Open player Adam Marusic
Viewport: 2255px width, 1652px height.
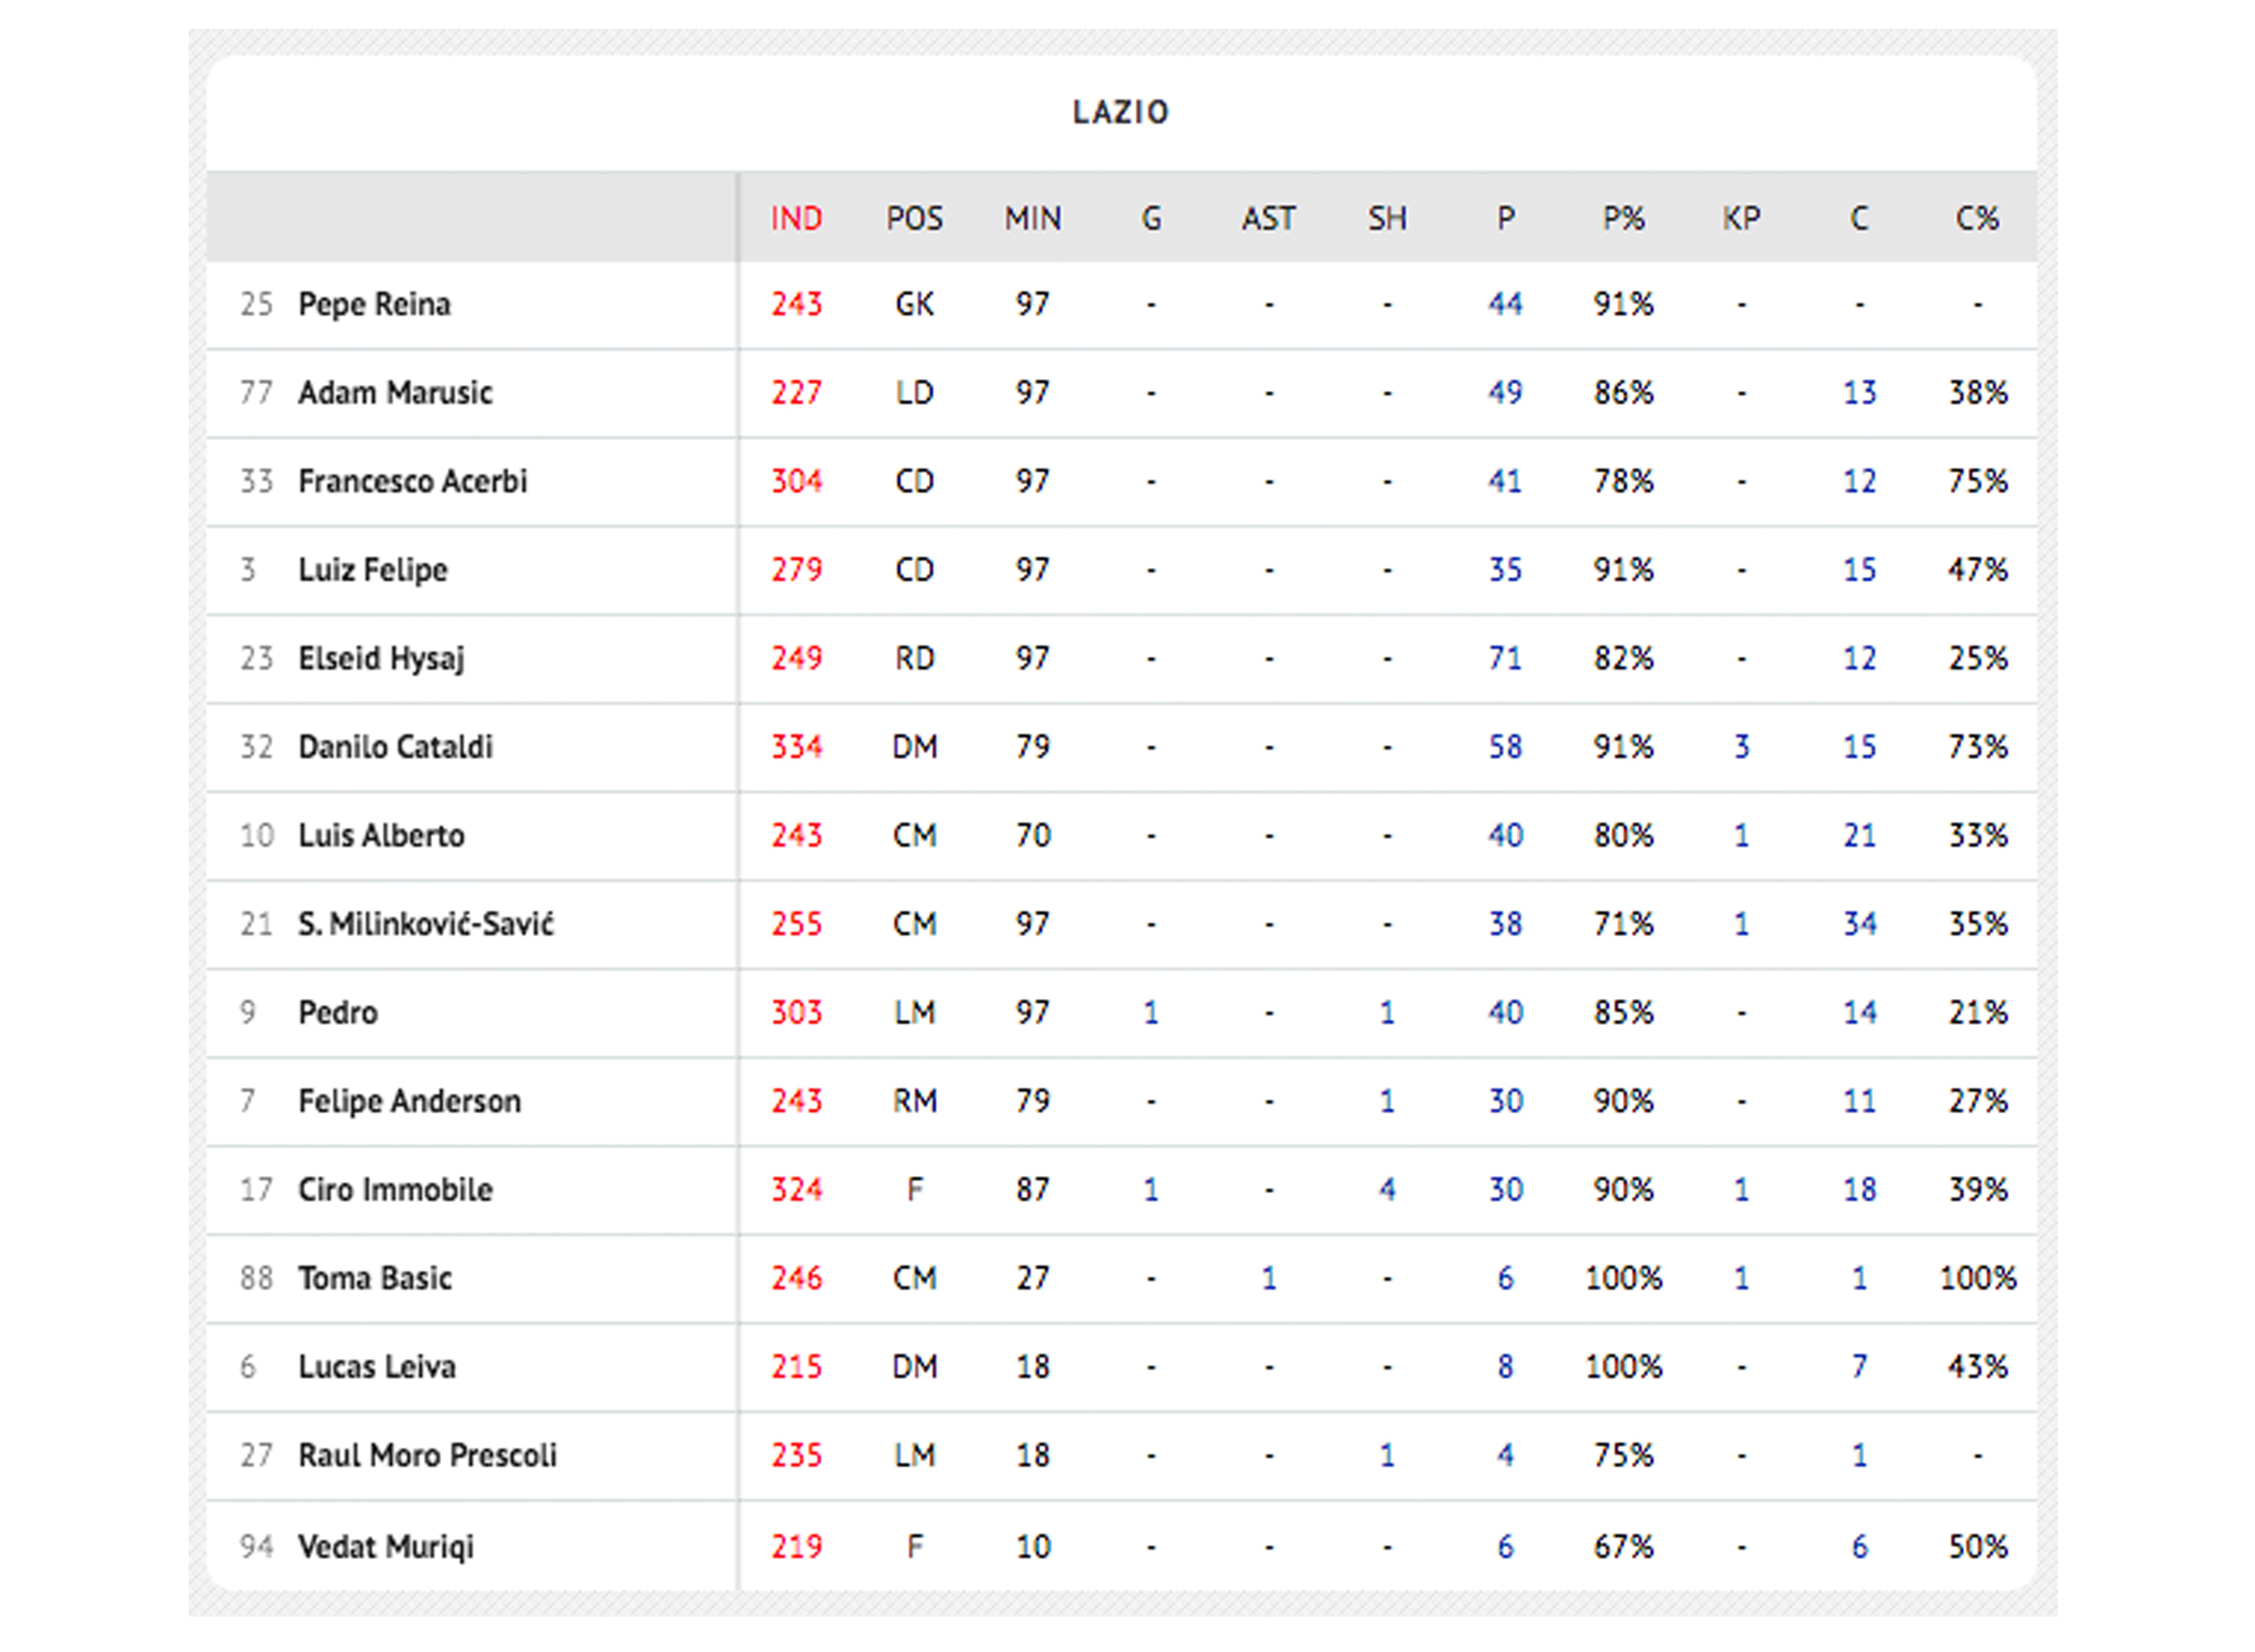[395, 393]
